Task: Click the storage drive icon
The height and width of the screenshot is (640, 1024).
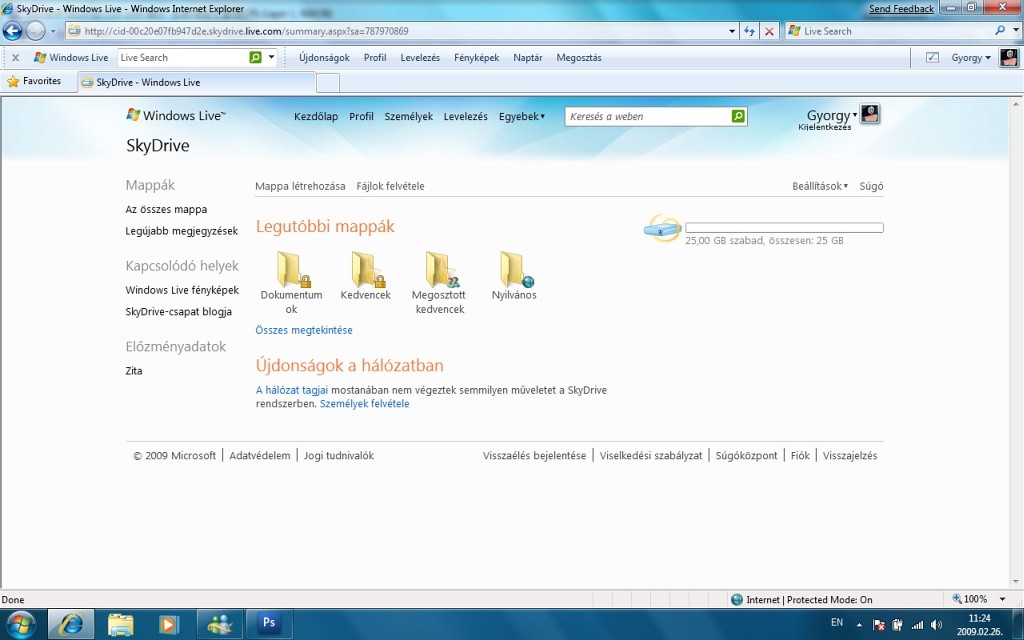Action: pos(662,228)
